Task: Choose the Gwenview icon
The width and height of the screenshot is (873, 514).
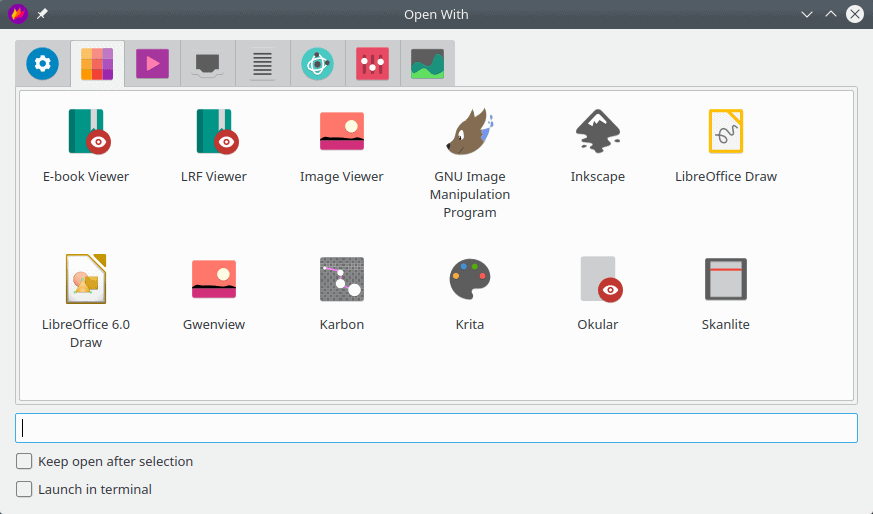Action: tap(214, 279)
